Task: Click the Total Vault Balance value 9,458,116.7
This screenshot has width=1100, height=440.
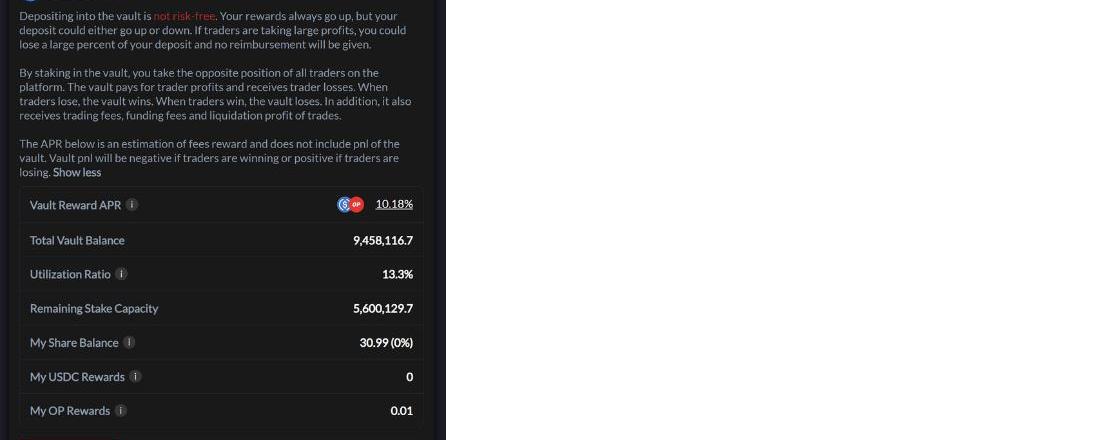Action: pyautogui.click(x=383, y=240)
